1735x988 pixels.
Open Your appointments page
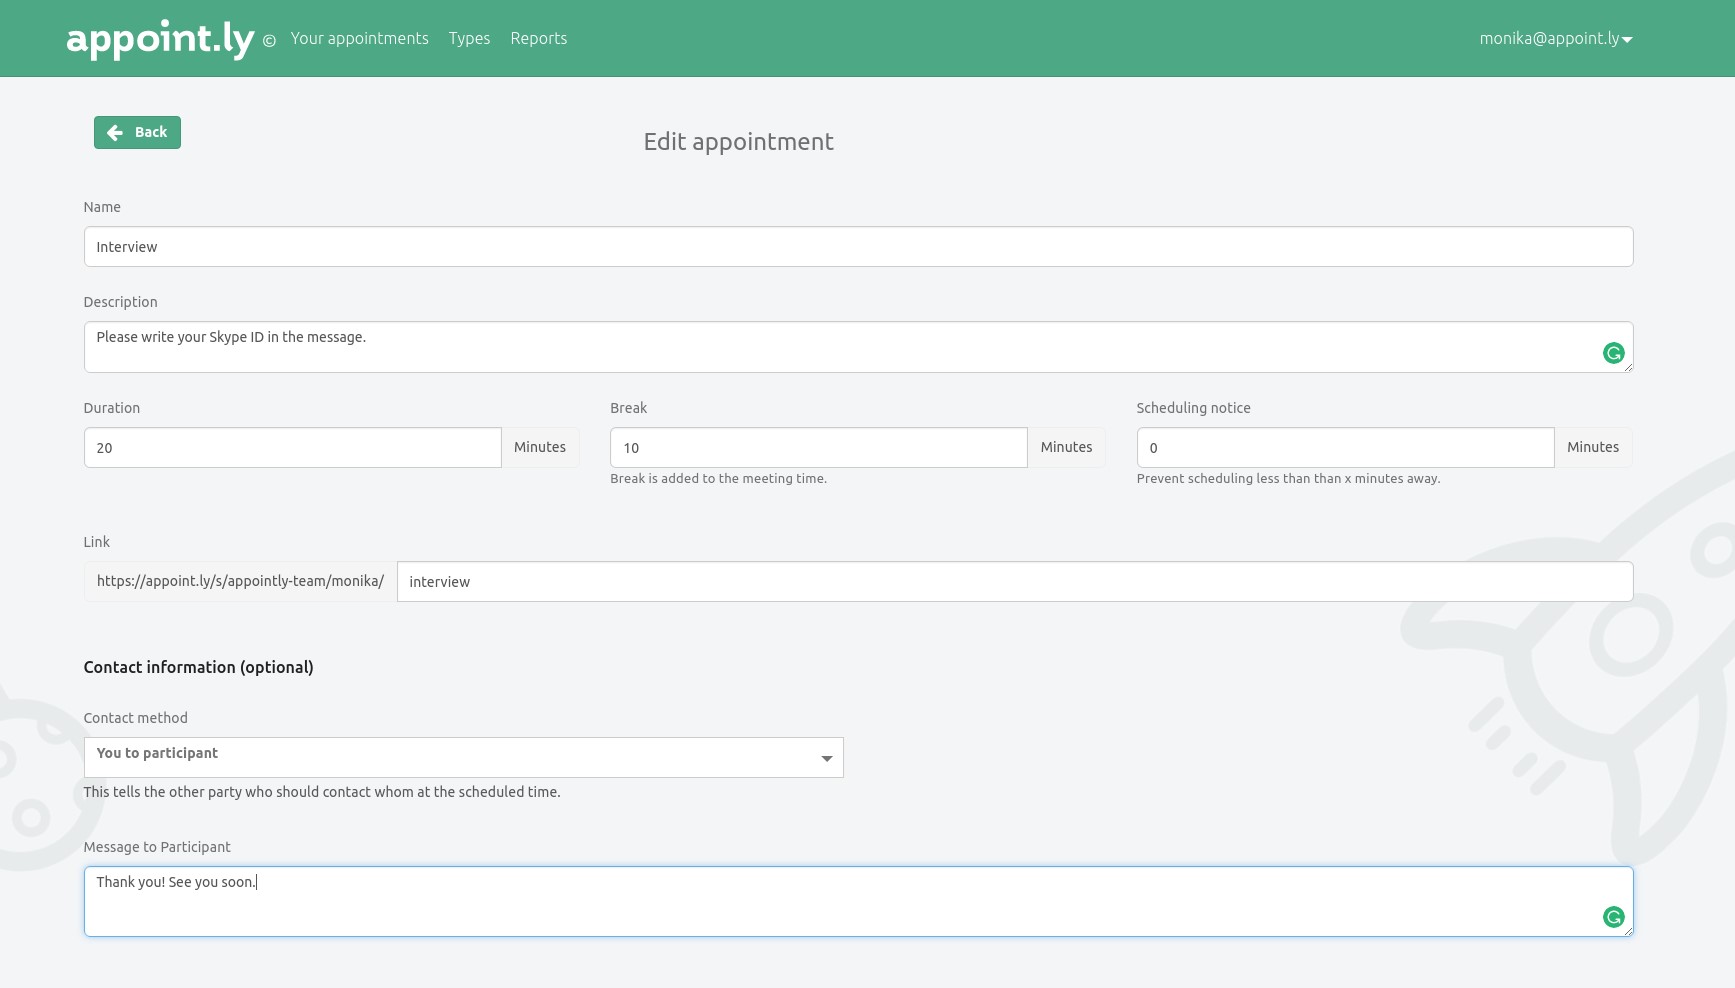pos(359,39)
